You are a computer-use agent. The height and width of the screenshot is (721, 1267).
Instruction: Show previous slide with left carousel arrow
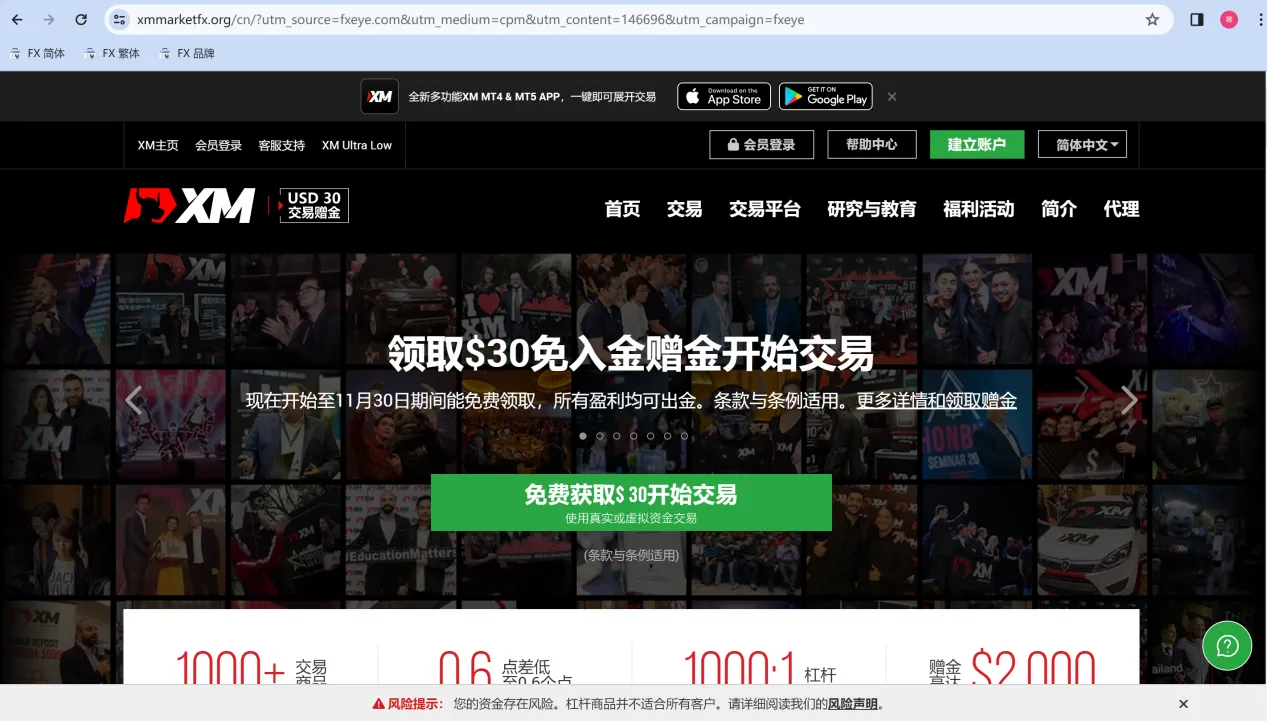click(134, 400)
